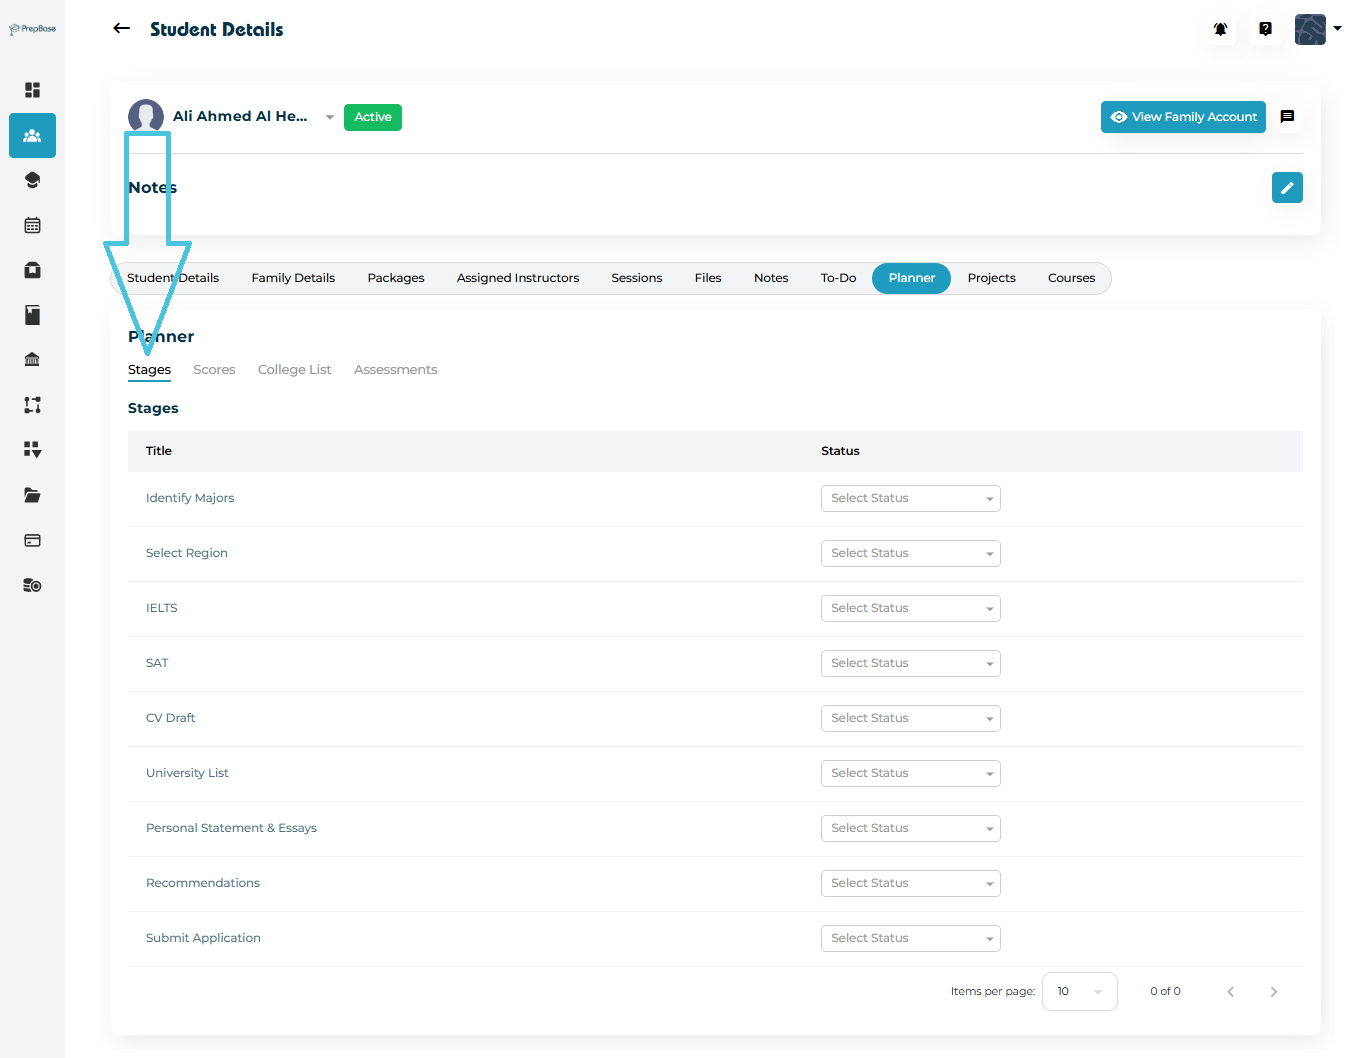The height and width of the screenshot is (1058, 1366).
Task: Open the items per page dropdown
Action: 1079,992
